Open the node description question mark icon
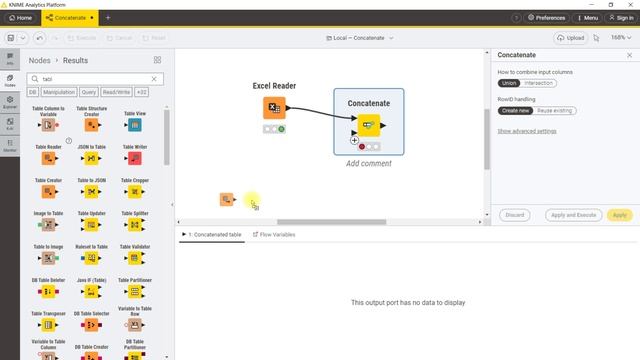Screen dimensions: 640x360 pos(69,141)
